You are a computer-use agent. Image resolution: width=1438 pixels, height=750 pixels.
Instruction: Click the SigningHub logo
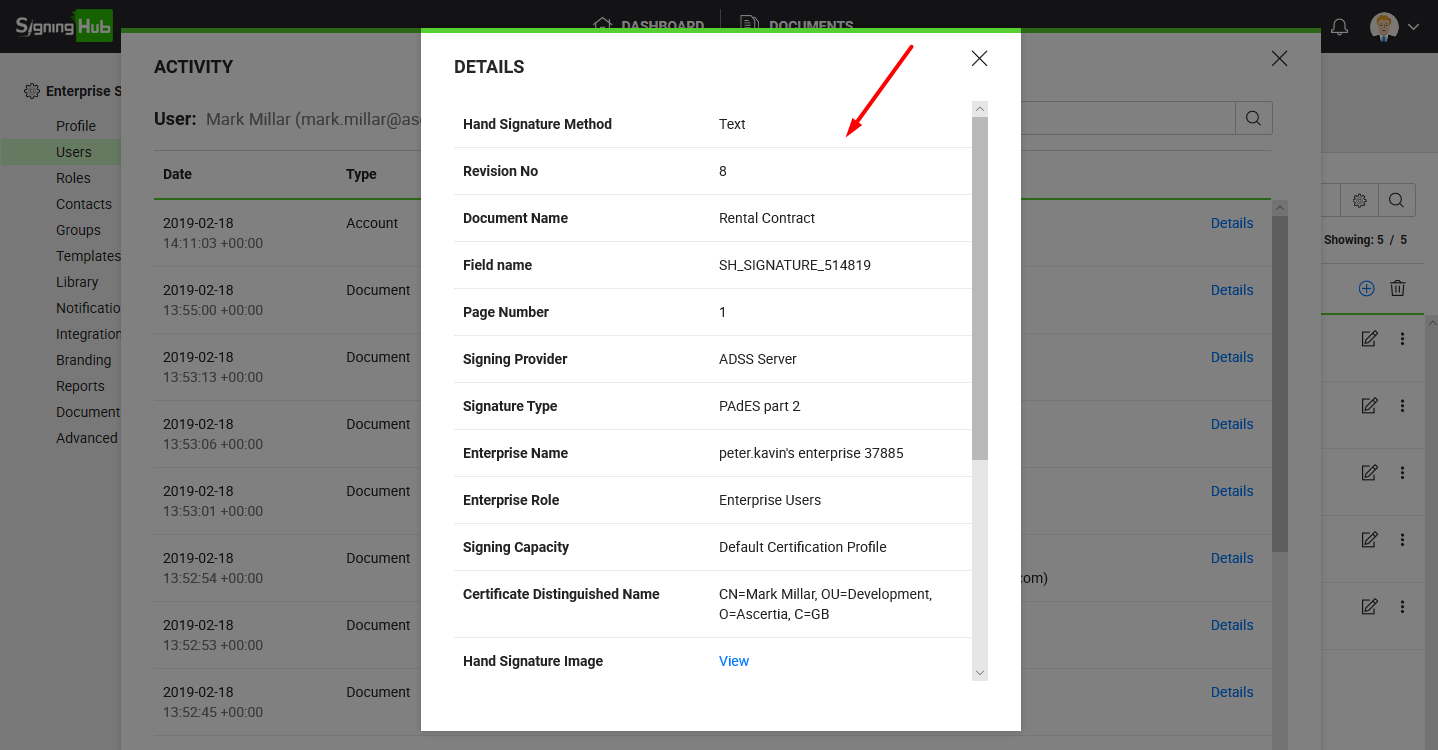click(x=64, y=26)
